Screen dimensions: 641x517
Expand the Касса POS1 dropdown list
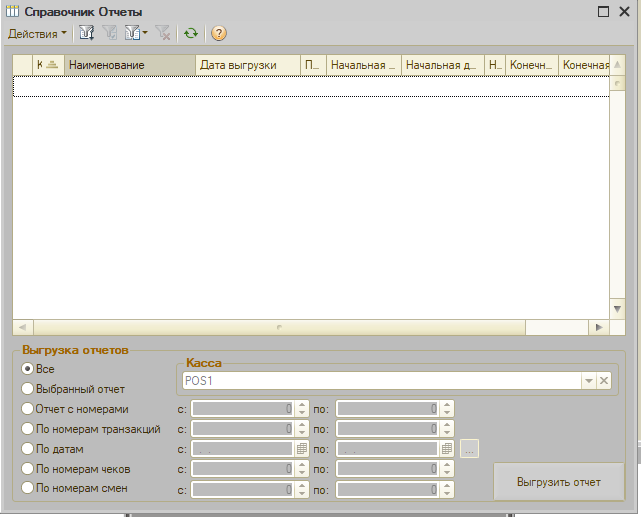click(589, 381)
